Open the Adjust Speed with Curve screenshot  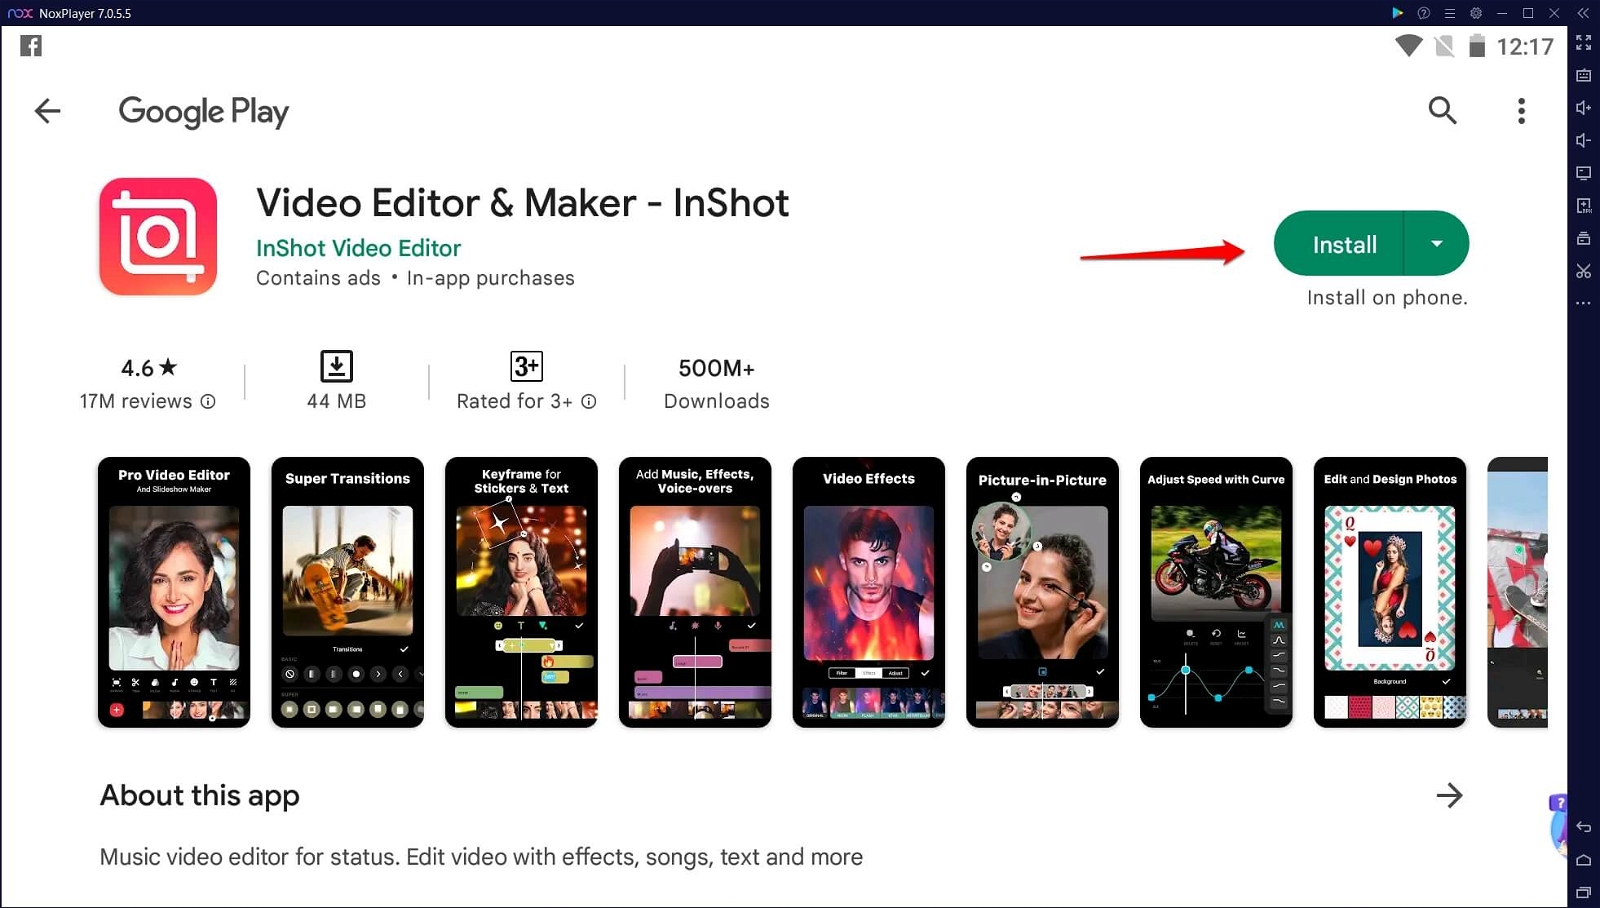point(1216,592)
